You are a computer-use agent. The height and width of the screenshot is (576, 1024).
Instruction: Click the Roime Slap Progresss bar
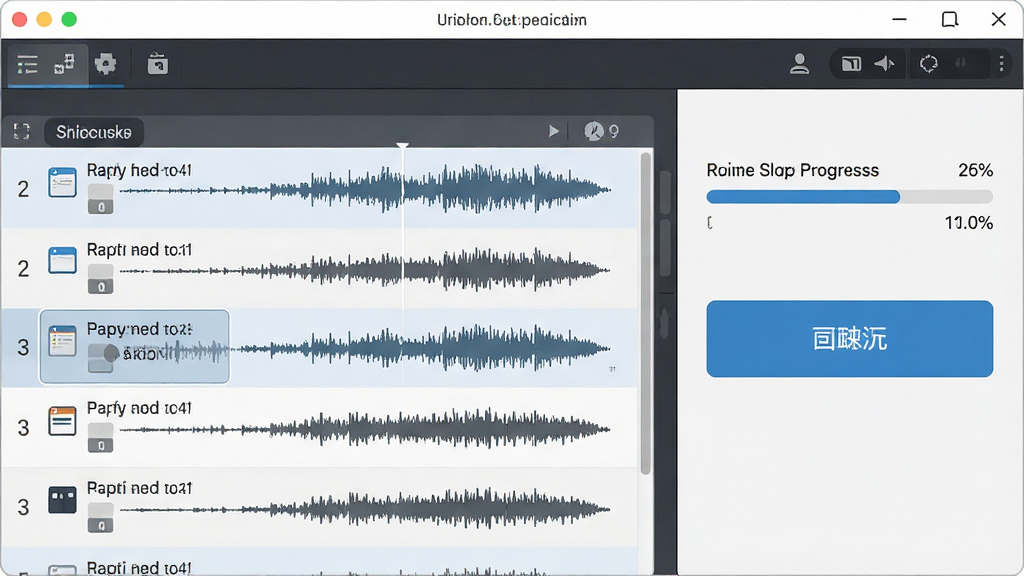[850, 197]
